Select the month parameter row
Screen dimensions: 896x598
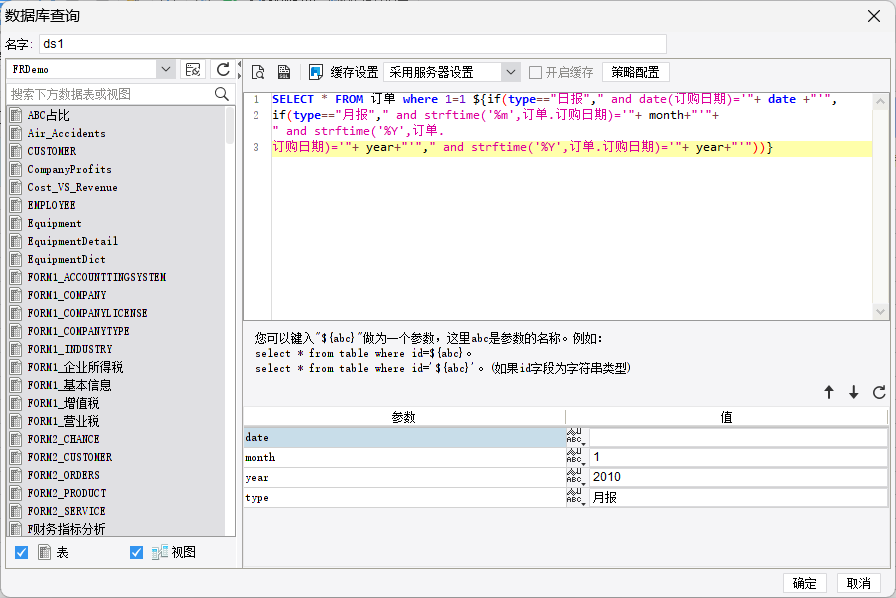tap(405, 457)
